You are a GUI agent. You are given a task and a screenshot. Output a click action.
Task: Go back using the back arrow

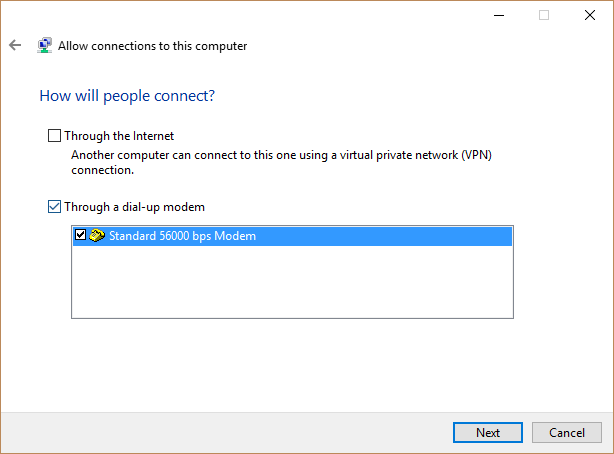[x=15, y=45]
